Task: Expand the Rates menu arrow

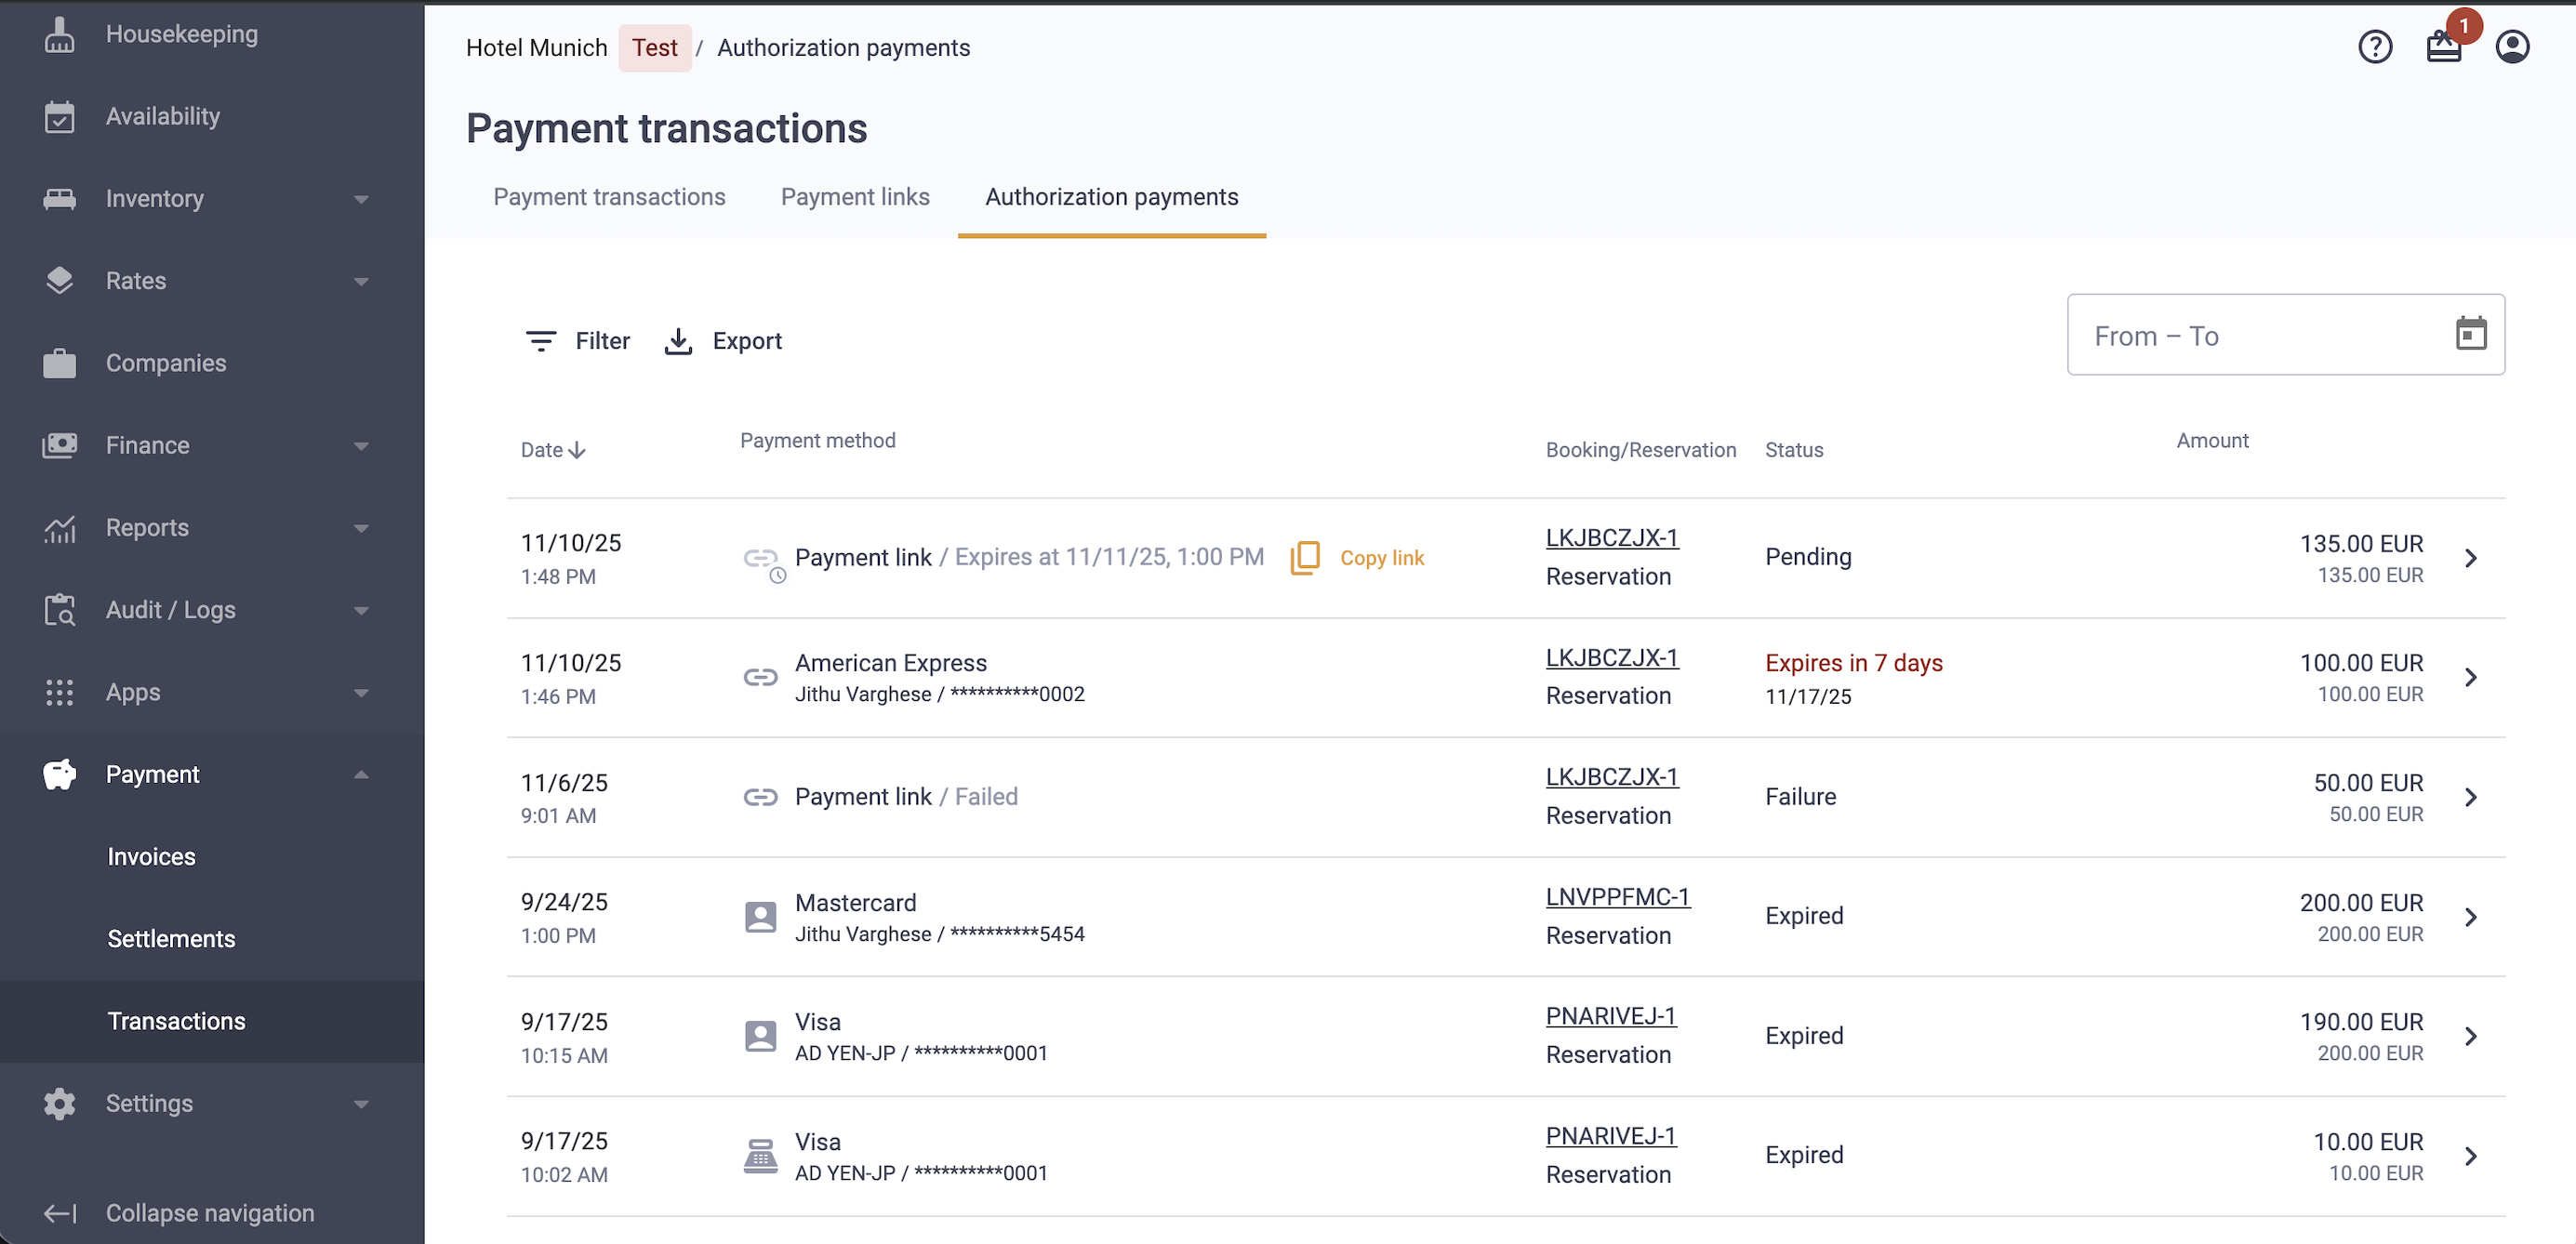Action: [x=361, y=281]
